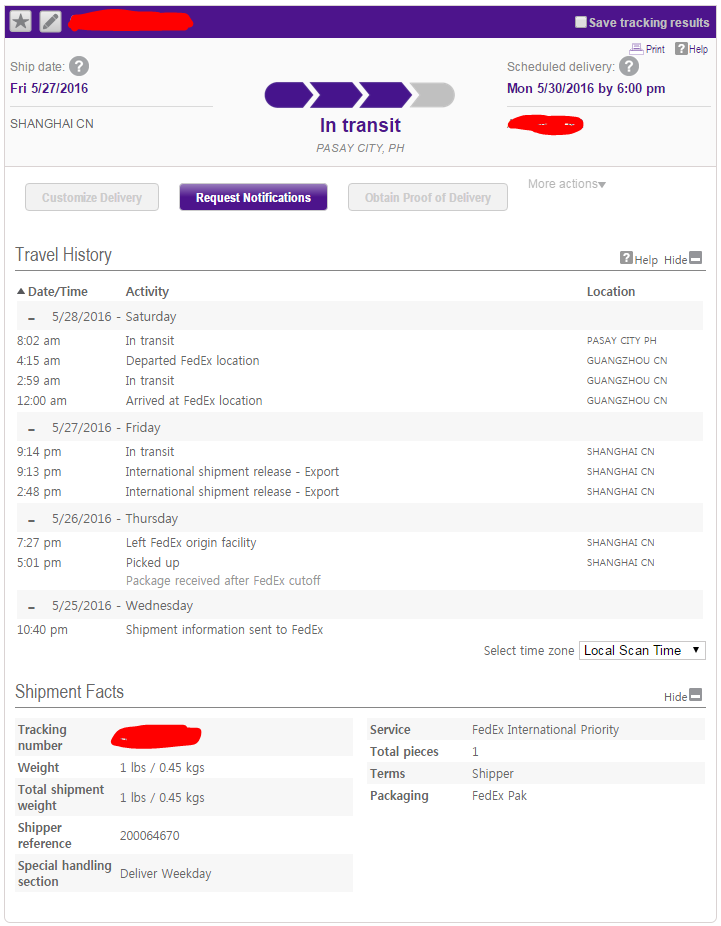The width and height of the screenshot is (721, 926).
Task: Click the pencil edit nickname icon
Action: pyautogui.click(x=50, y=21)
